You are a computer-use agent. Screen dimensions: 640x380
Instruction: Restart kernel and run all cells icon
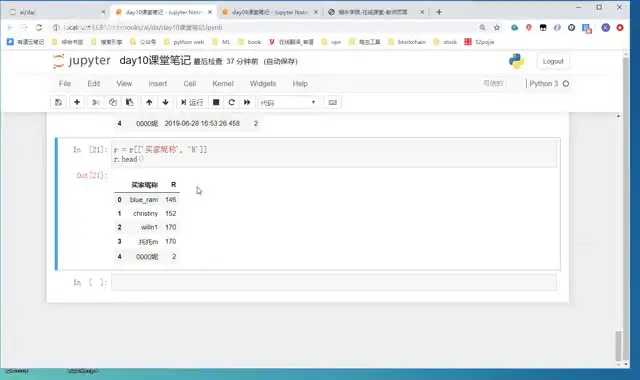click(247, 102)
